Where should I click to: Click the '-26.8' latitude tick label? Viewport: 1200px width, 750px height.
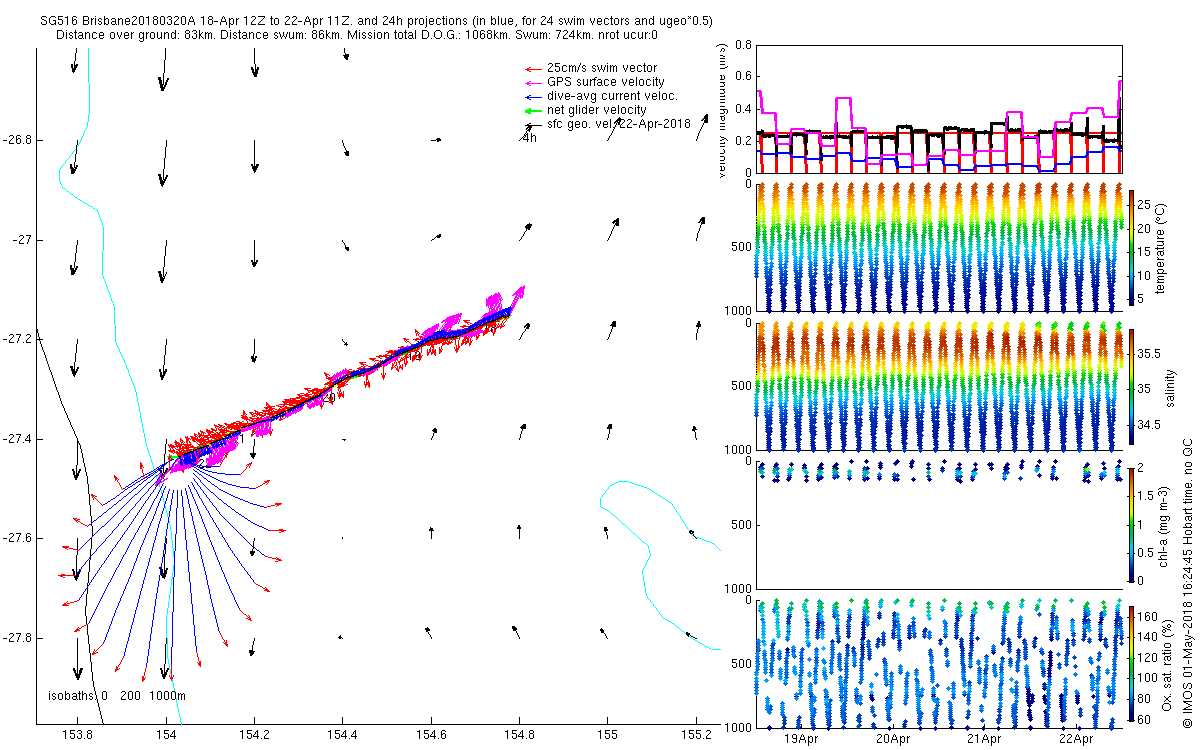click(17, 140)
